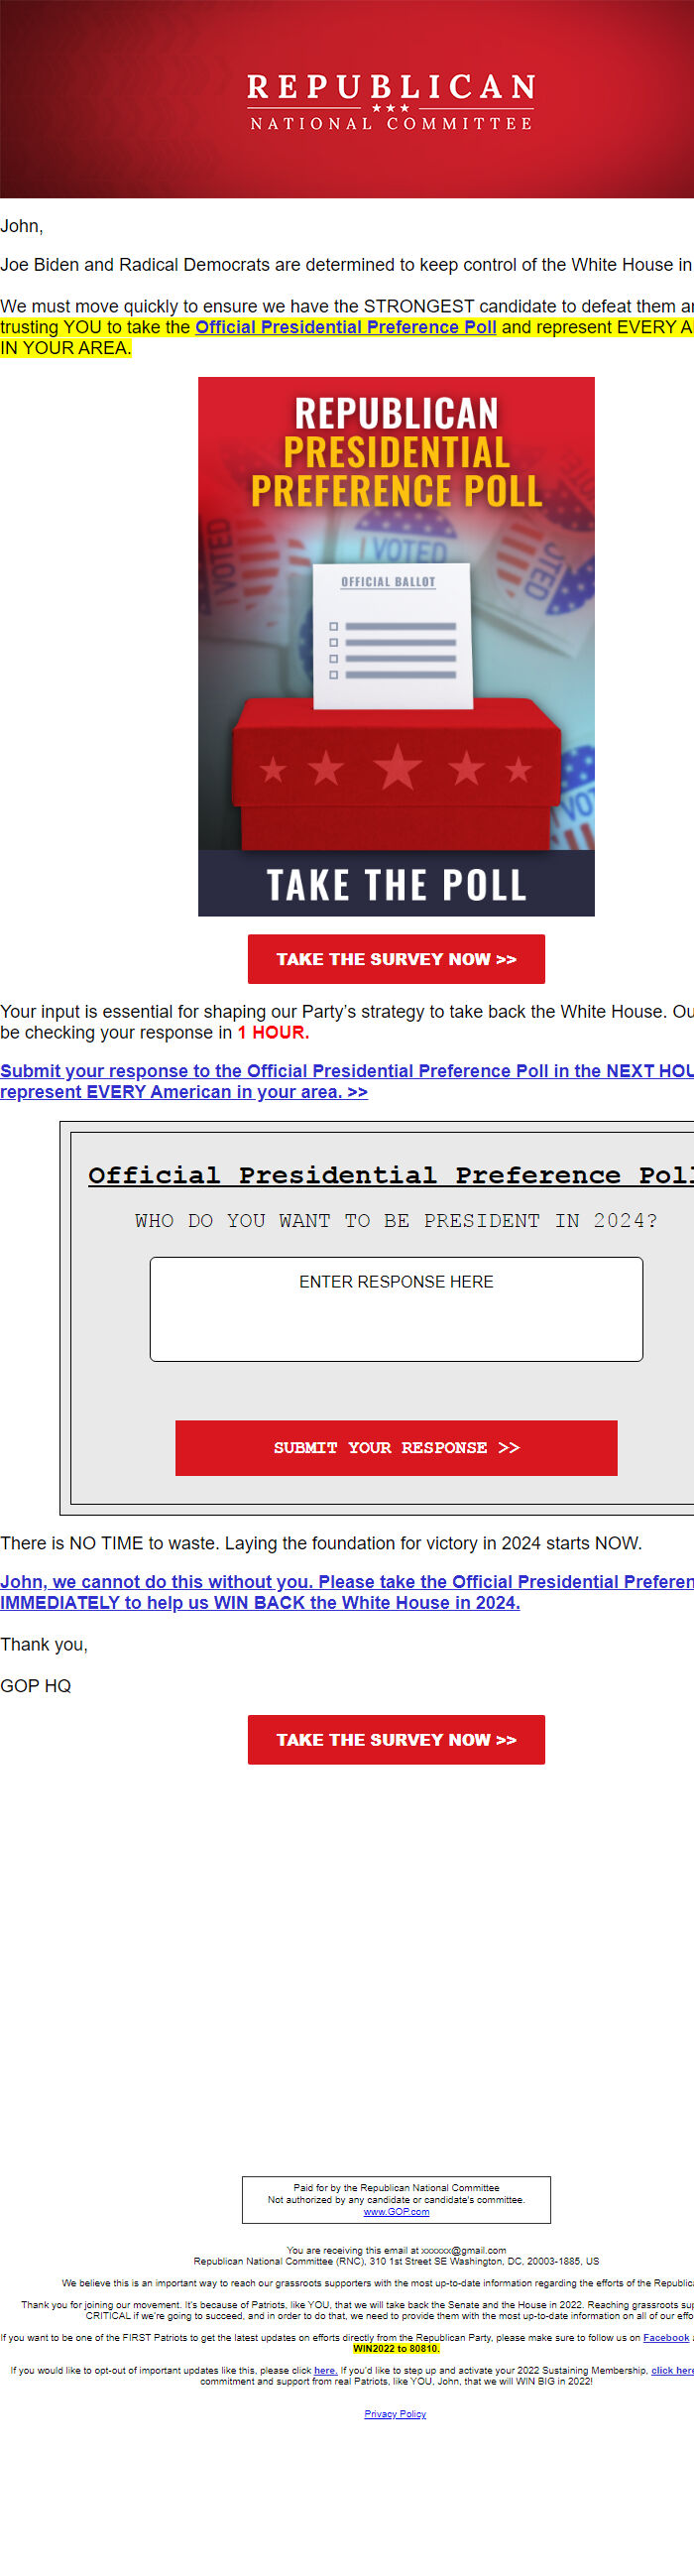Open the Privacy Policy link
Viewport: 694px width, 2576px height.
[x=395, y=2413]
